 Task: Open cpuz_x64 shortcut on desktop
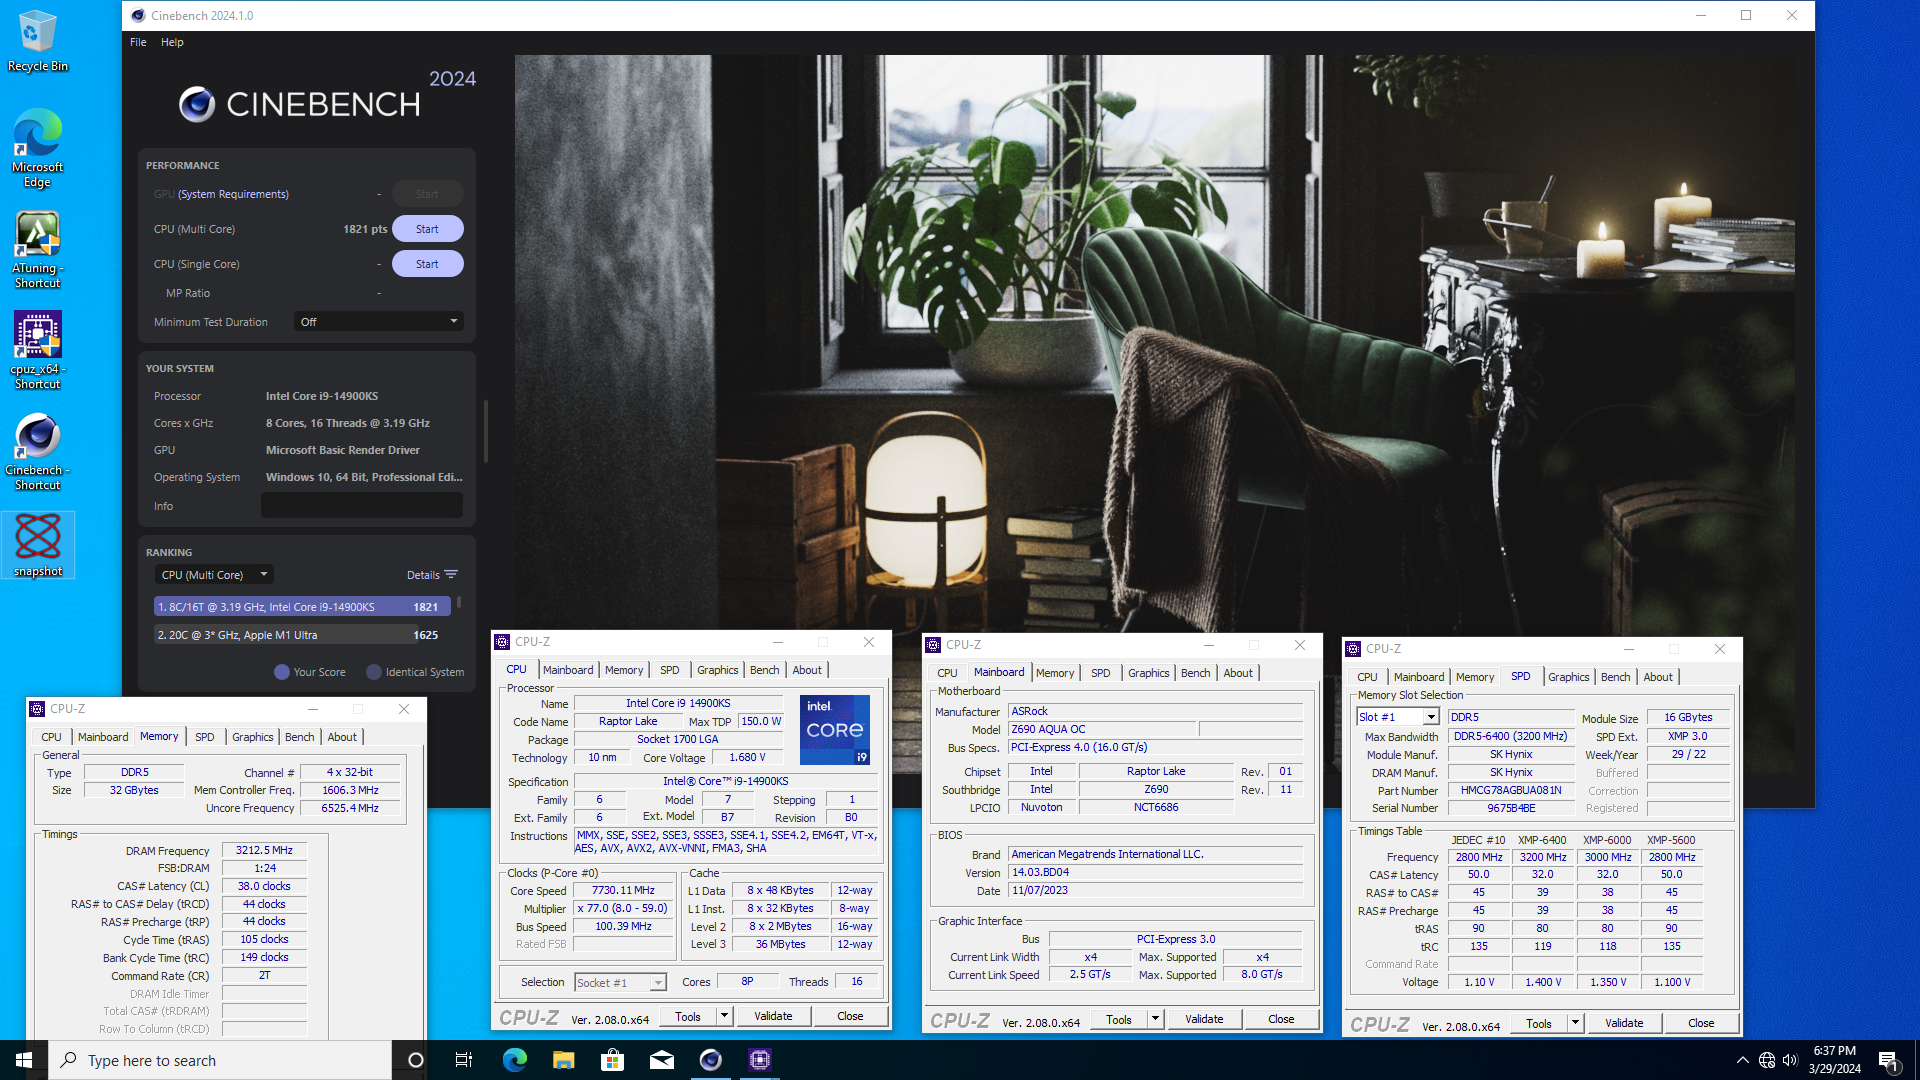38,350
